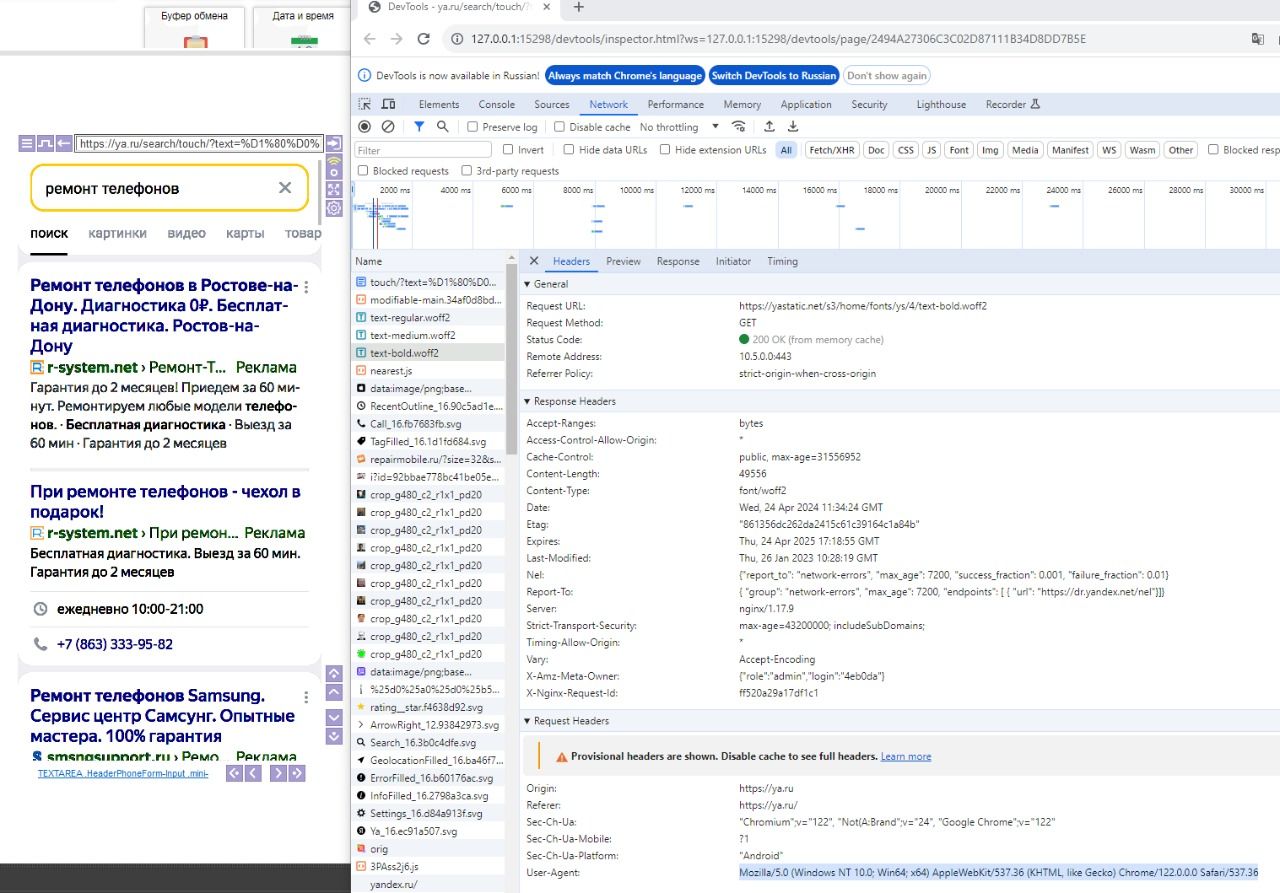Switch to the Console tab

click(x=496, y=104)
